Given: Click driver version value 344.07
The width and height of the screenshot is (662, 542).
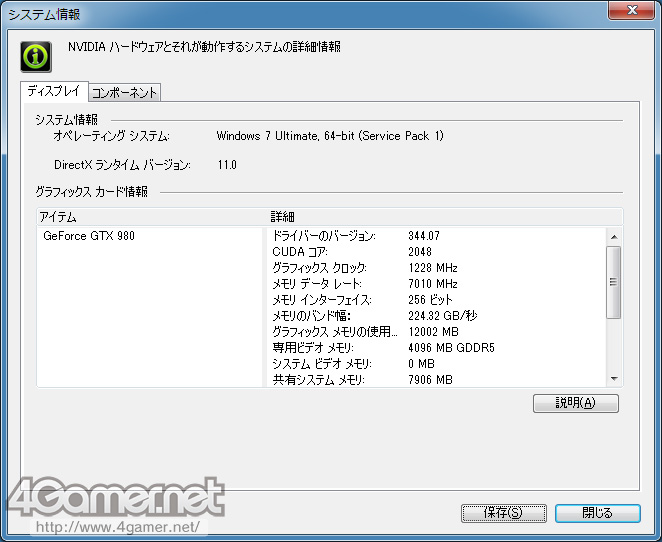Looking at the screenshot, I should pos(424,236).
